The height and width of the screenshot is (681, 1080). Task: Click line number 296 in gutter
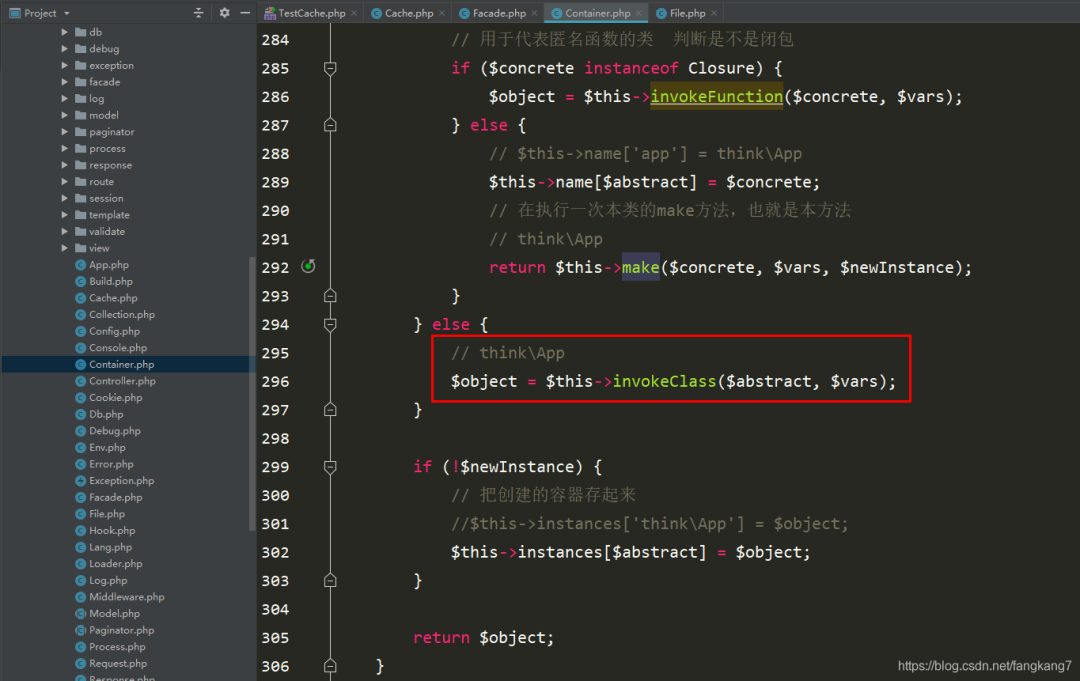(x=276, y=381)
